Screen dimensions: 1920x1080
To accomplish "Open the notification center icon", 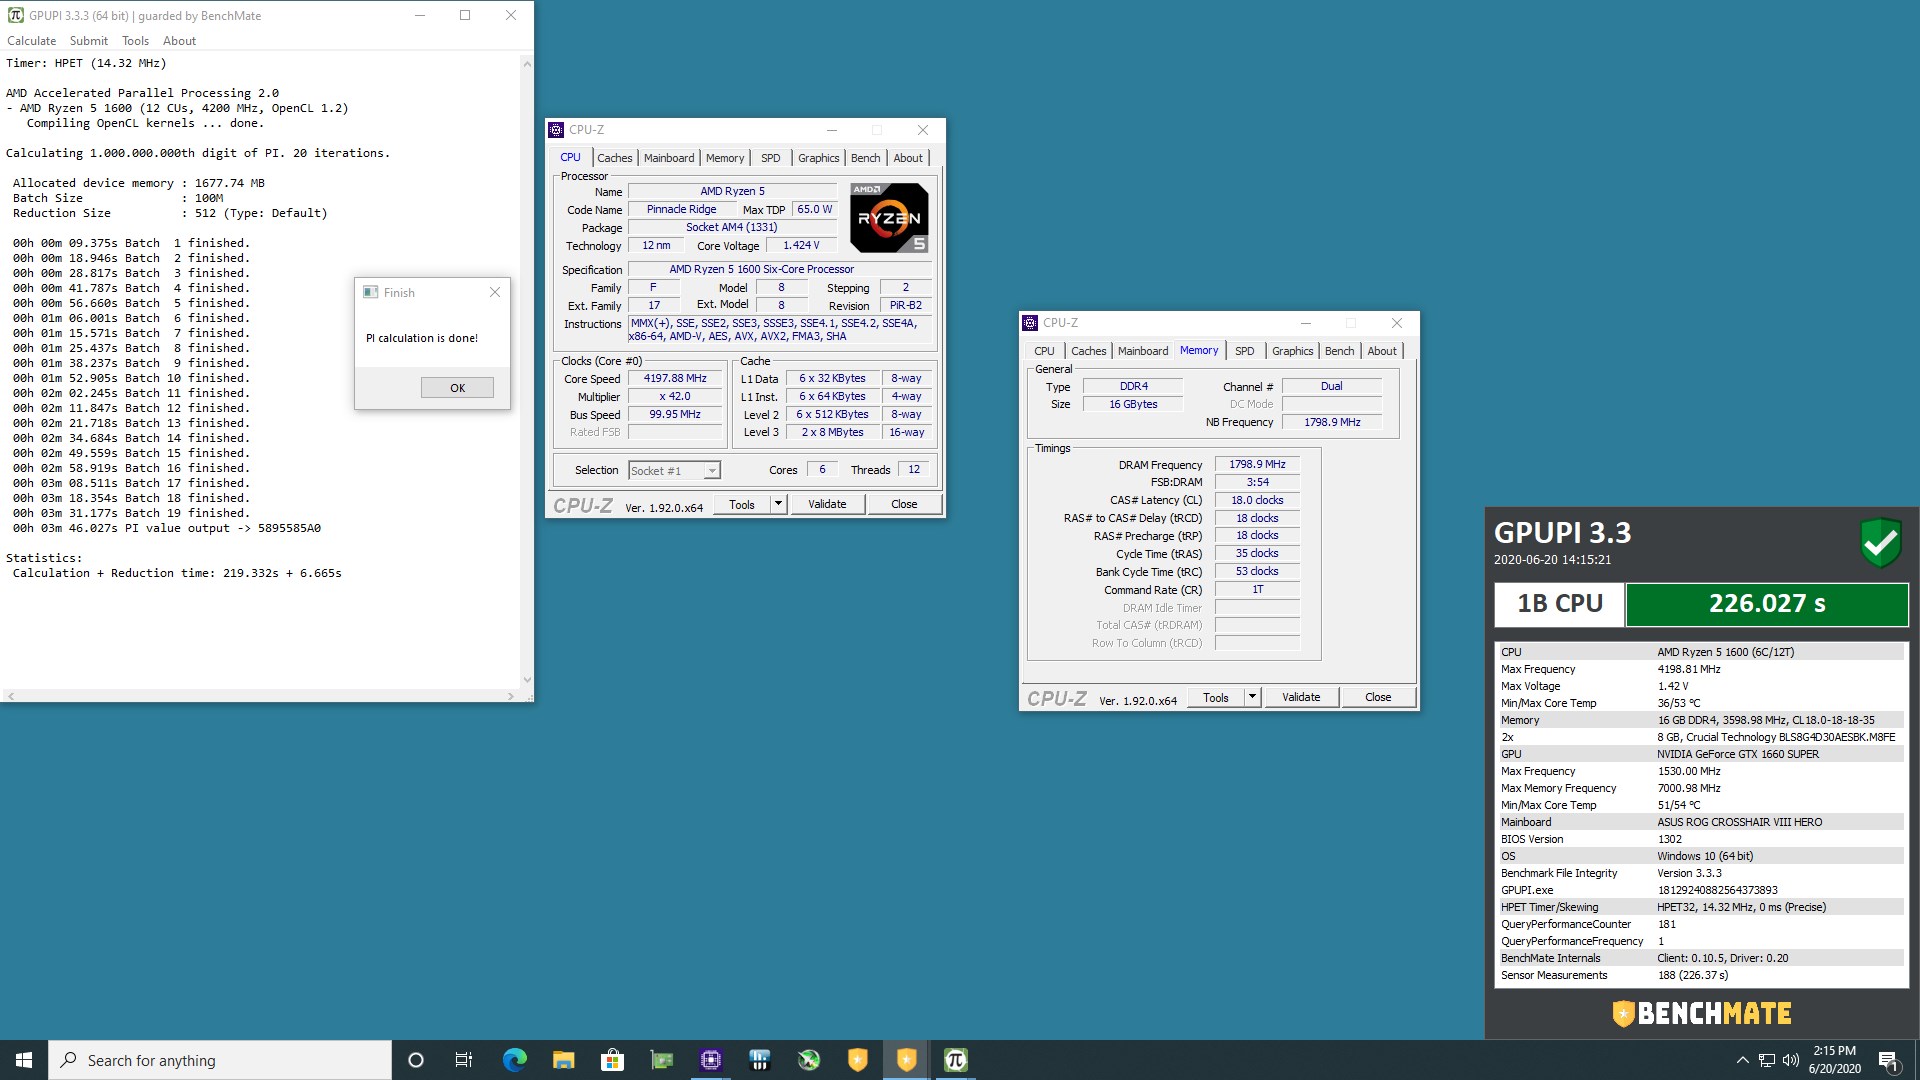I will (x=1889, y=1060).
